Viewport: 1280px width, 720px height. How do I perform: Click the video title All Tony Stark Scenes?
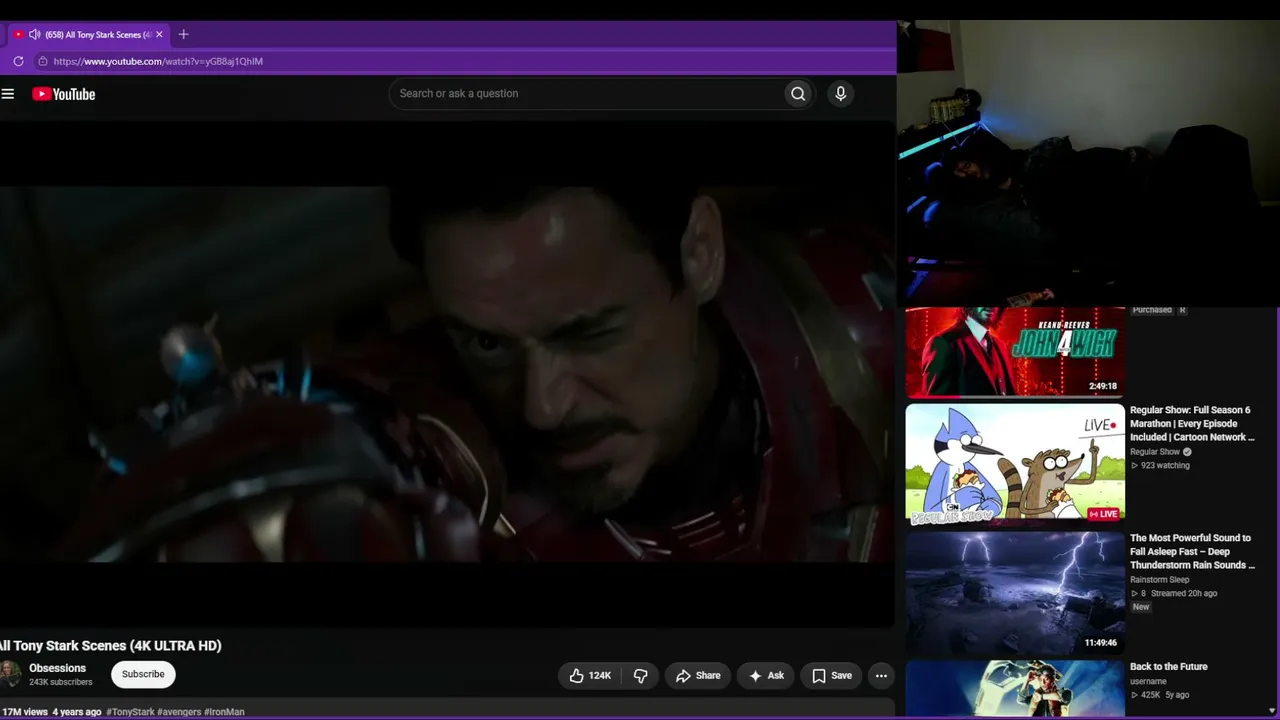pos(111,646)
